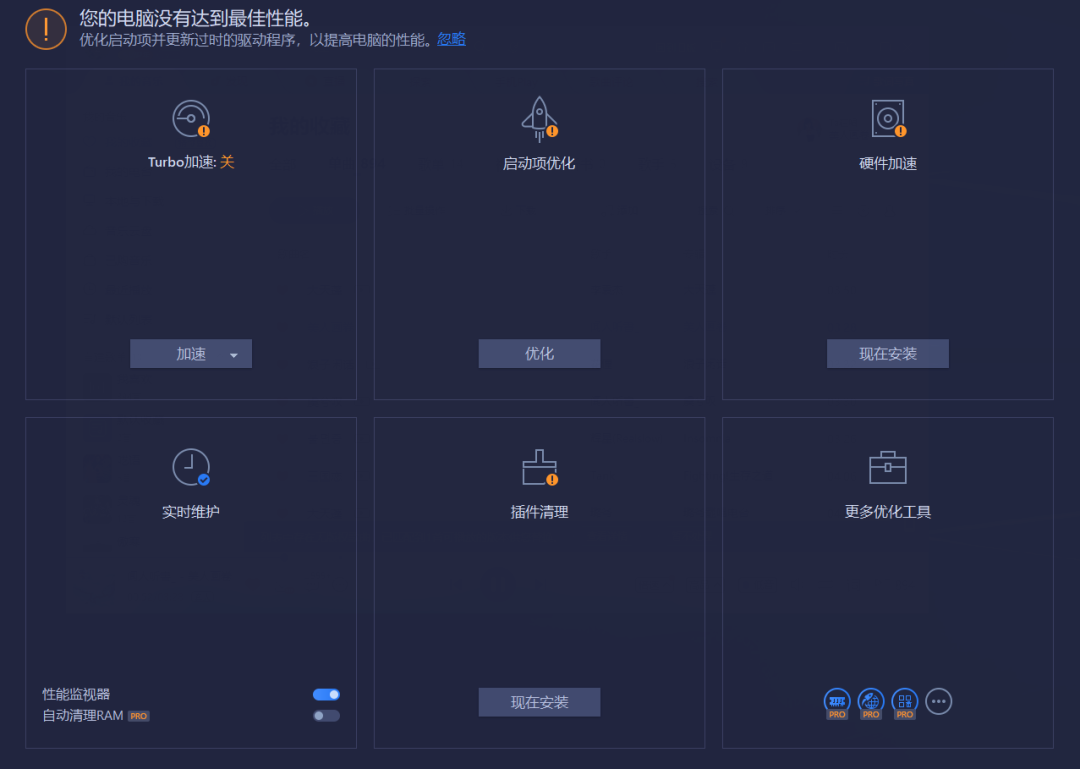The height and width of the screenshot is (769, 1080).
Task: Click the 启动项优化 title text
Action: [x=539, y=163]
